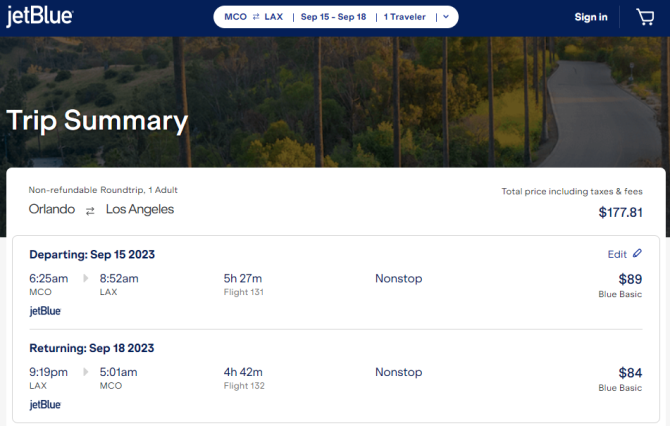The image size is (670, 426).
Task: Click Sign in
Action: point(591,17)
